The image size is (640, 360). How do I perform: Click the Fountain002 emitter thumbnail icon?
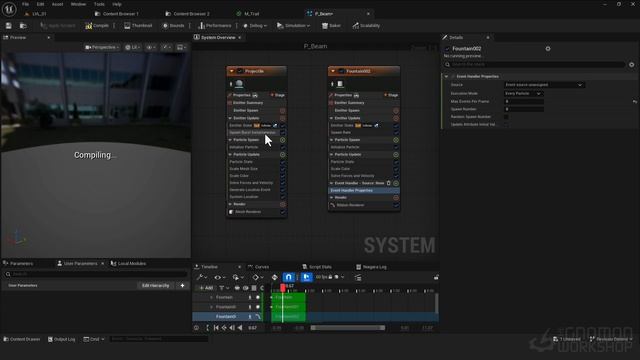[x=340, y=84]
